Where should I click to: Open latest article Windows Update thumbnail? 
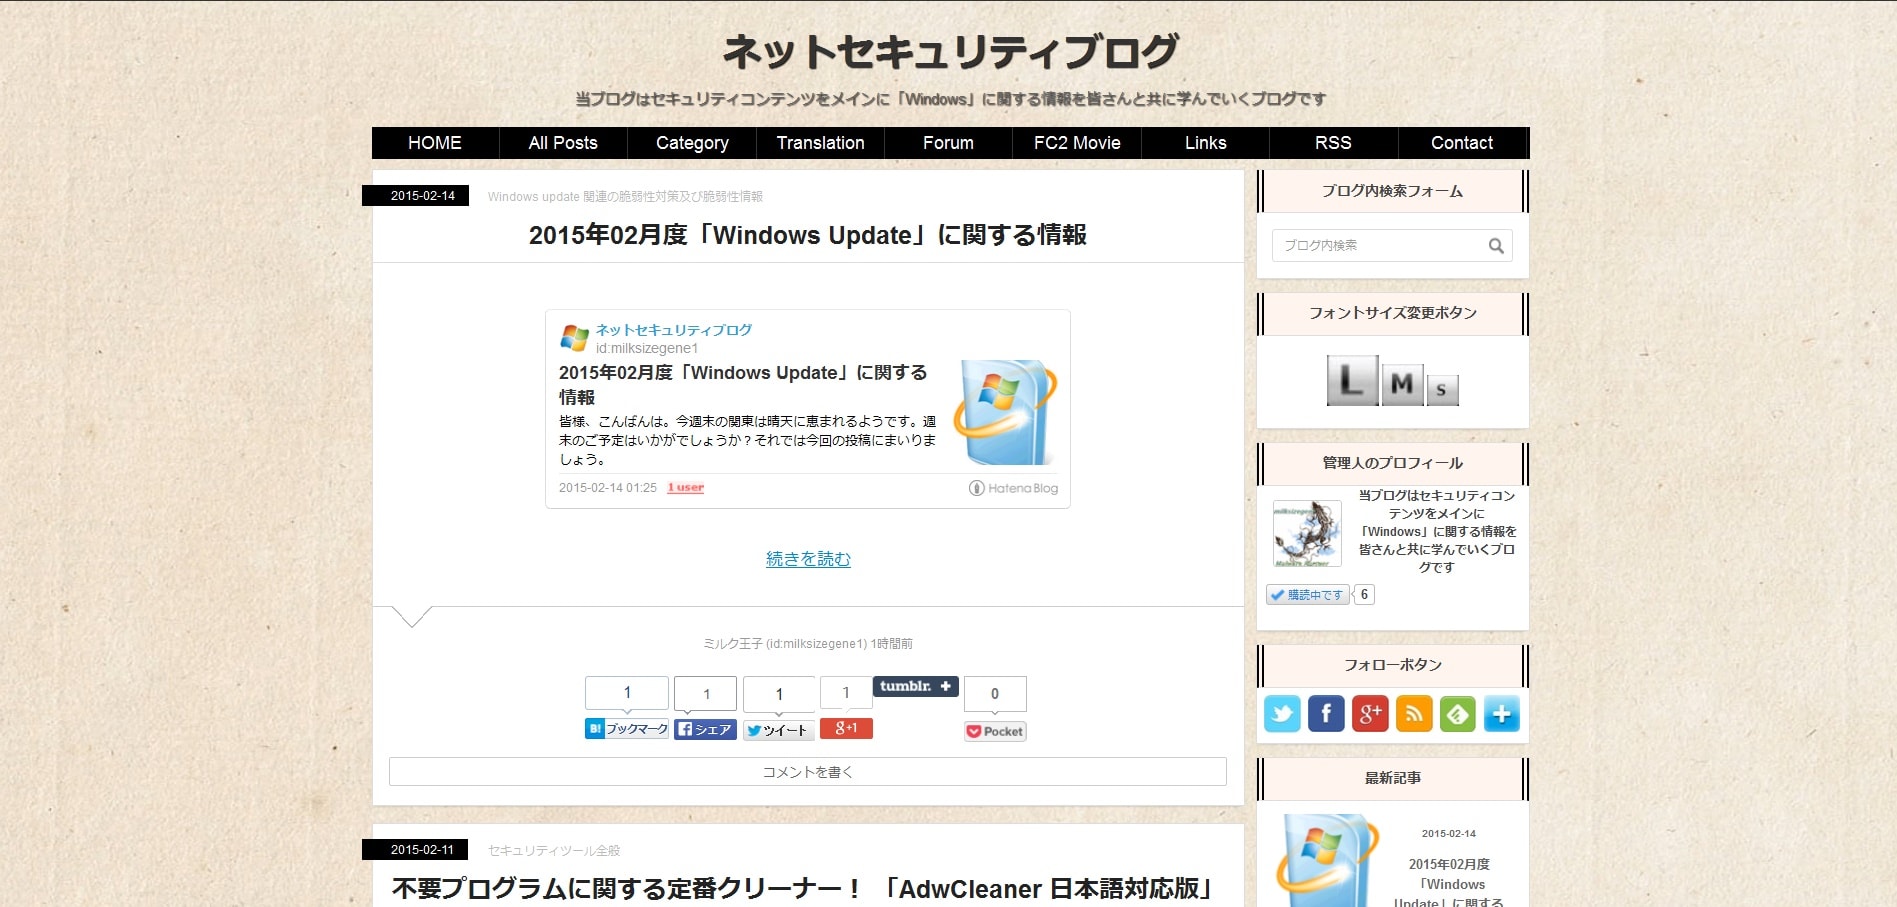1327,860
